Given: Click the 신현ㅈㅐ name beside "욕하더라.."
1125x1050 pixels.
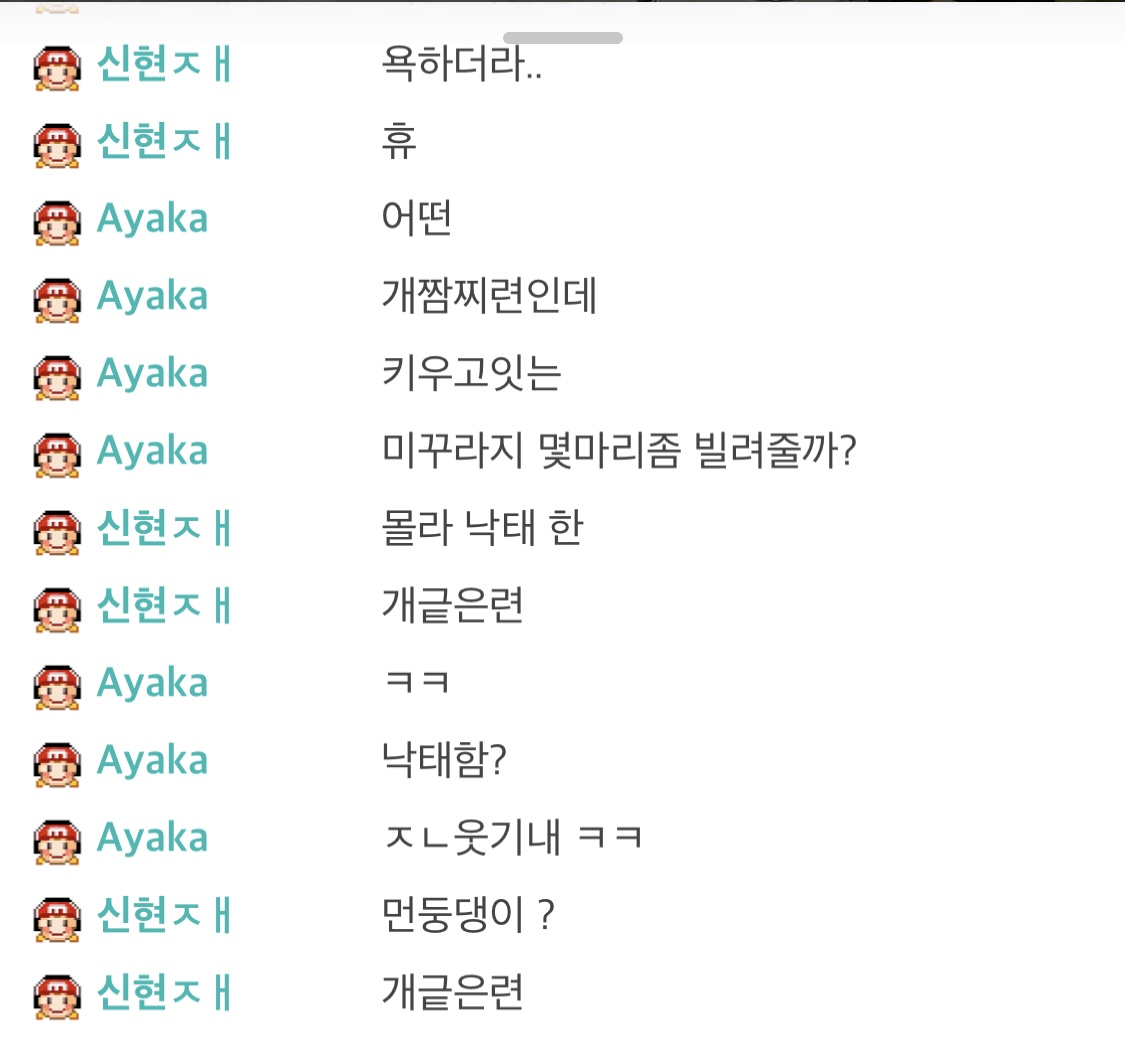Looking at the screenshot, I should (164, 65).
